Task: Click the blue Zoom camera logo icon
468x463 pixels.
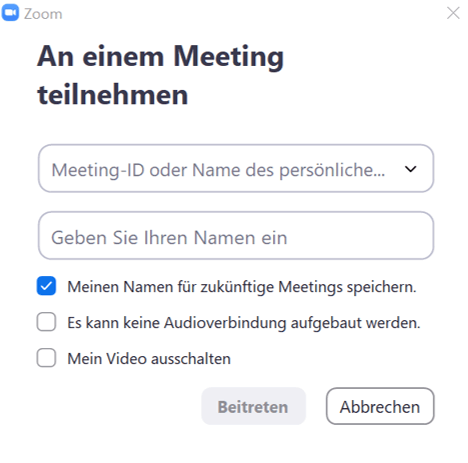Action: coord(10,13)
